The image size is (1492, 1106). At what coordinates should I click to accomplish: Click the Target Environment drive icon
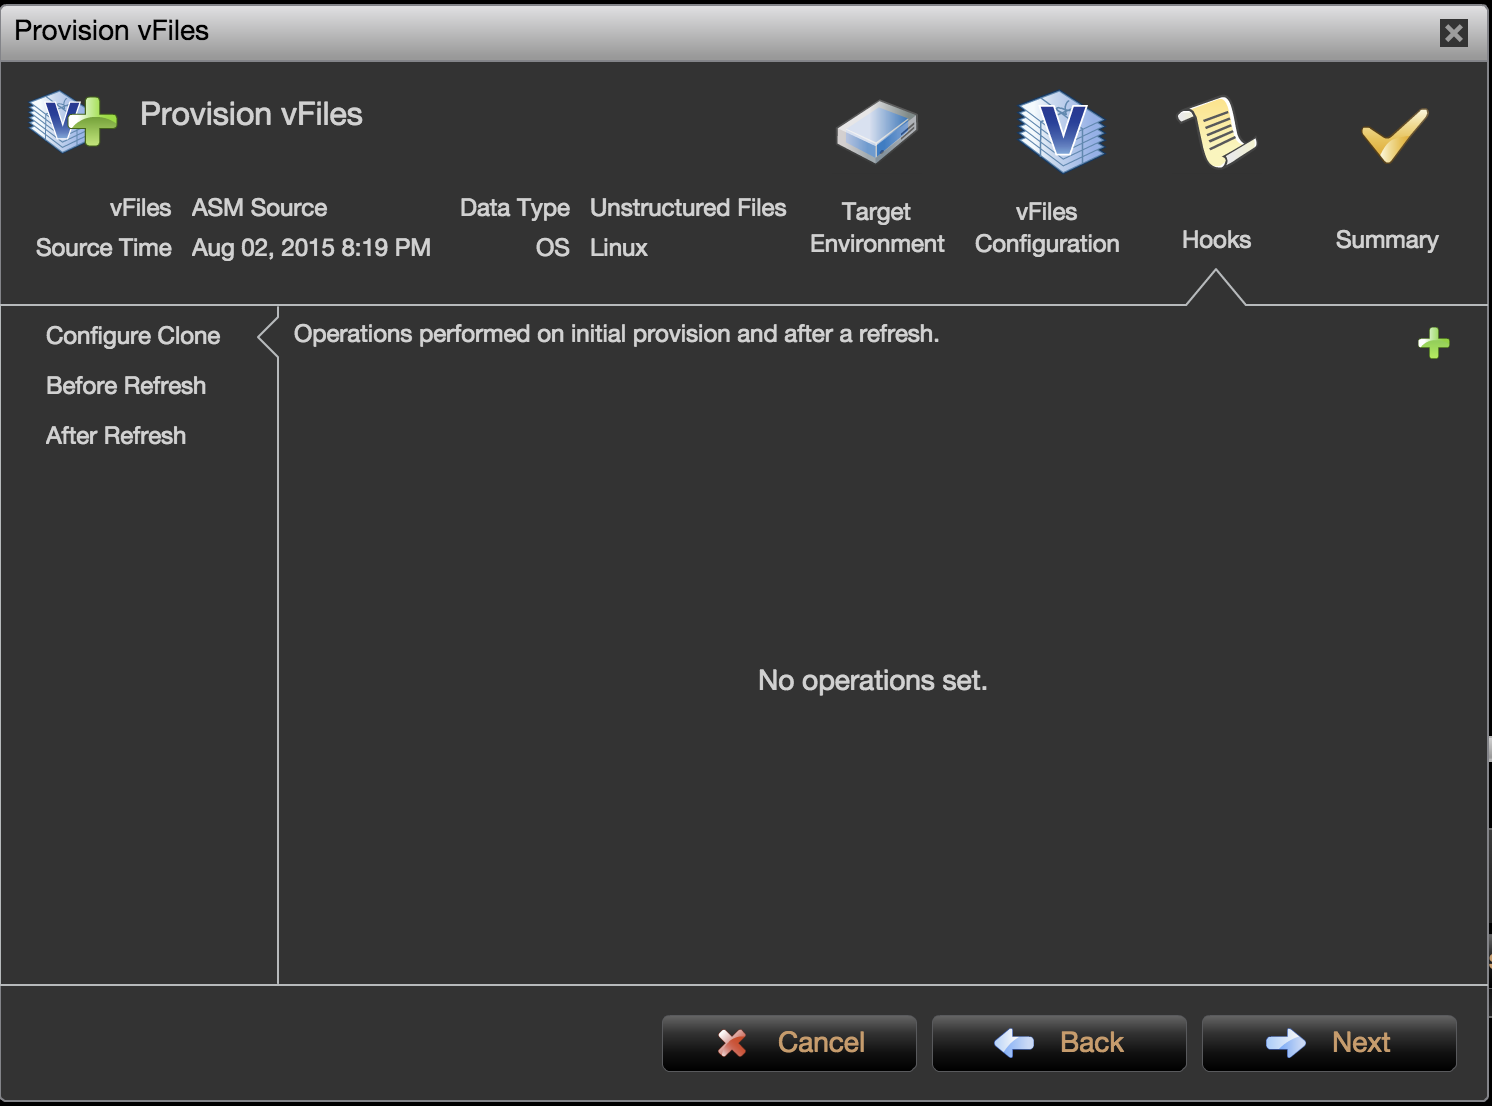pos(876,132)
